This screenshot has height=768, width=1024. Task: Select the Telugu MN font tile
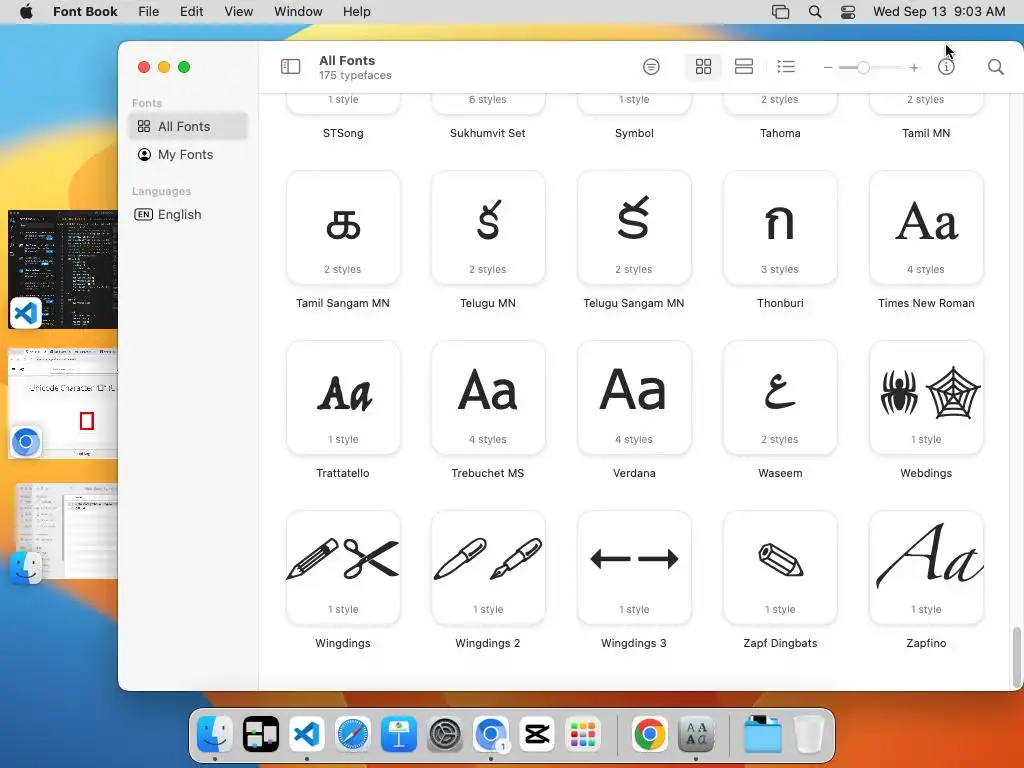[x=488, y=227]
